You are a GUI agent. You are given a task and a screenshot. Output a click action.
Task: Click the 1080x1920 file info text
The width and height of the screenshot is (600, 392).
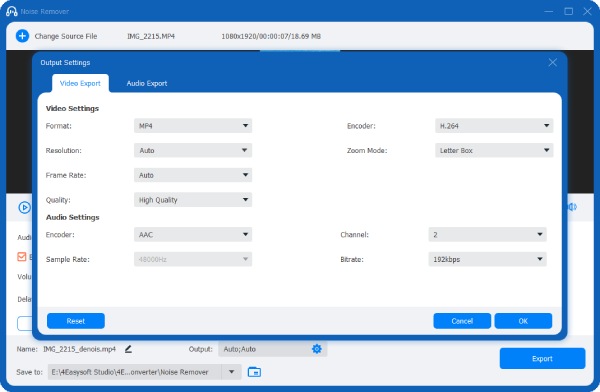(x=271, y=36)
